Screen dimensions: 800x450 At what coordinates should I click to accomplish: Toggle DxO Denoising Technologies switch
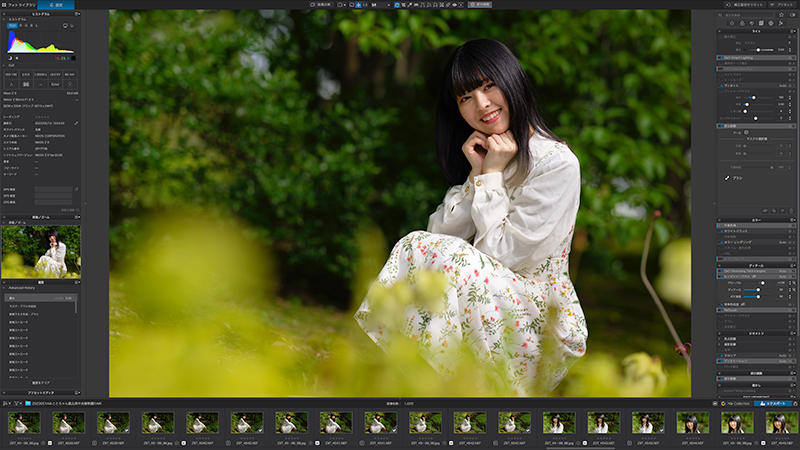(720, 271)
